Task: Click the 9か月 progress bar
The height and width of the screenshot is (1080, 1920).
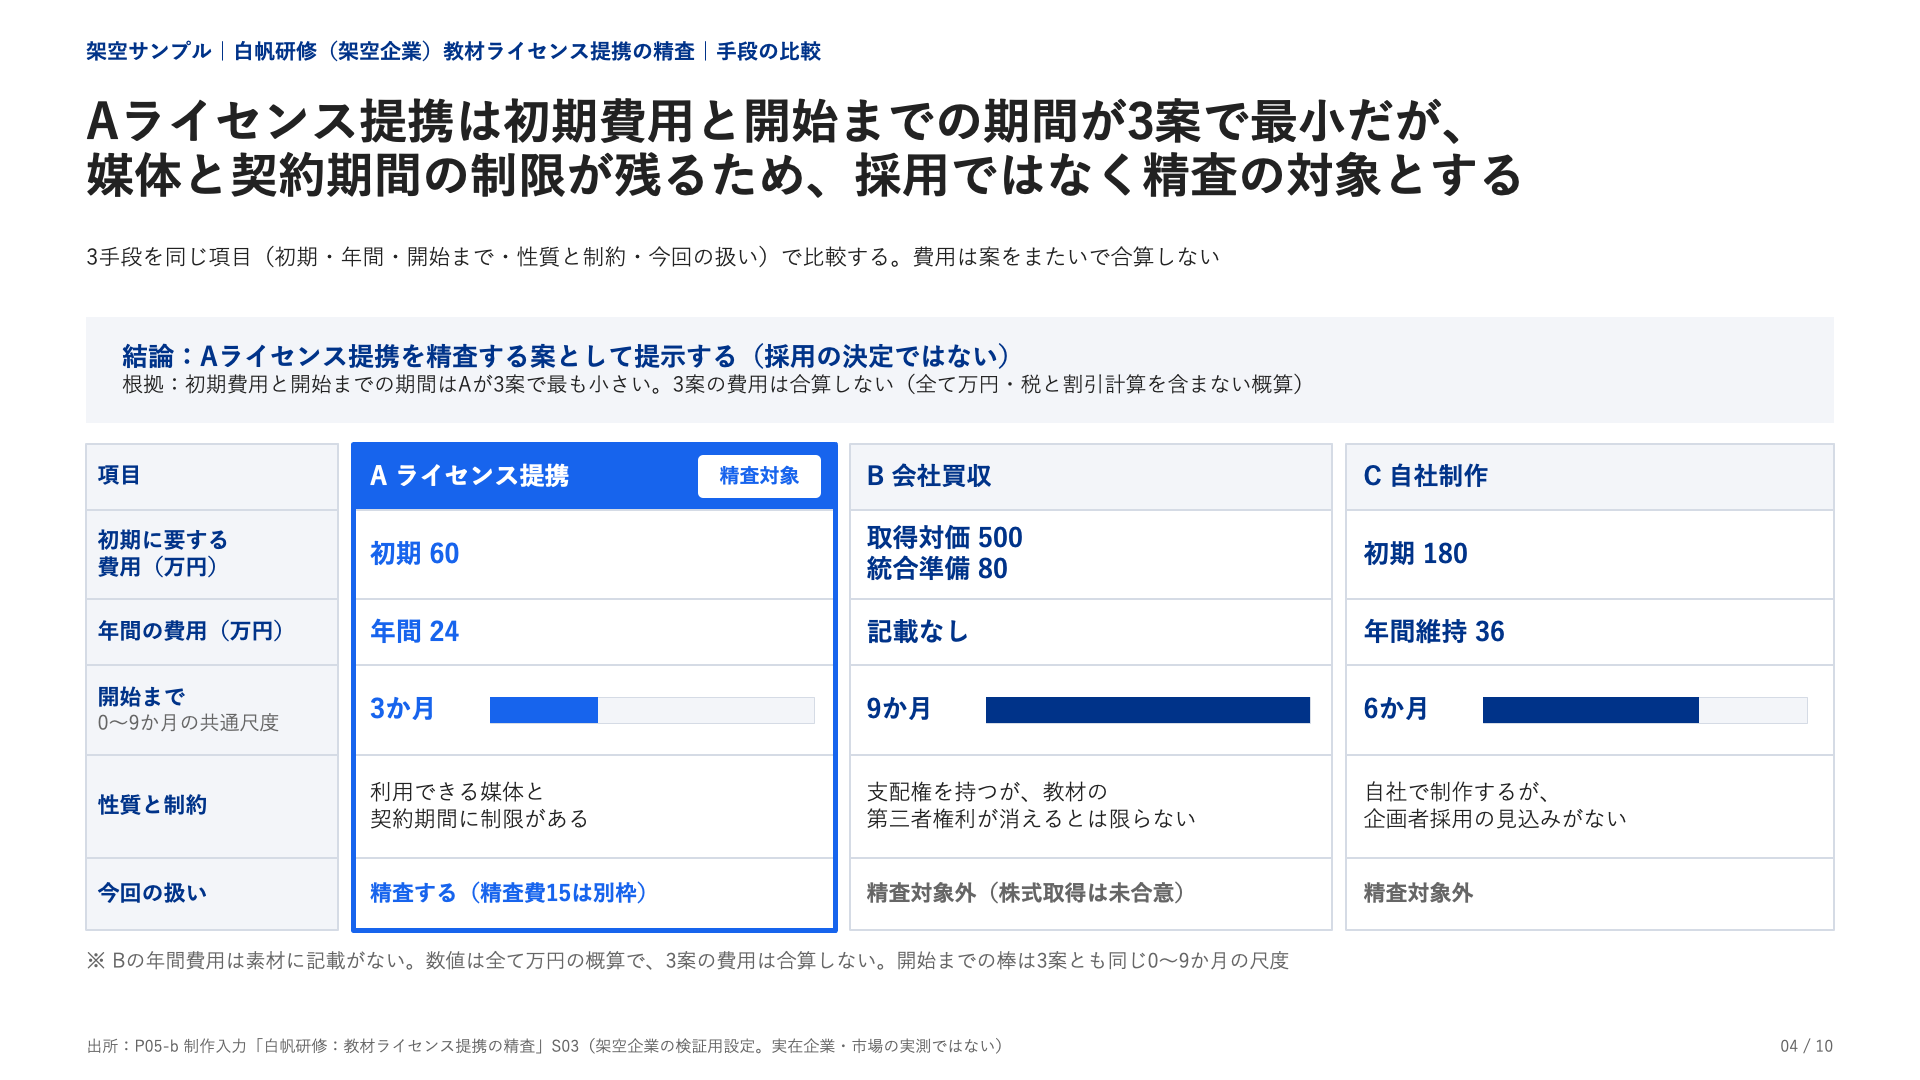Action: pos(1148,710)
